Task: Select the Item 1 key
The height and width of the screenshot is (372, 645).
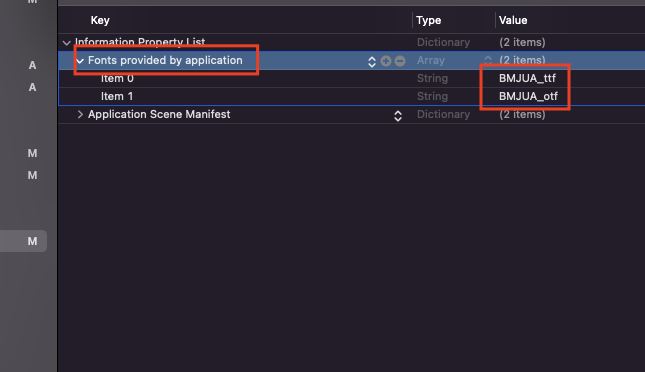Action: [117, 96]
